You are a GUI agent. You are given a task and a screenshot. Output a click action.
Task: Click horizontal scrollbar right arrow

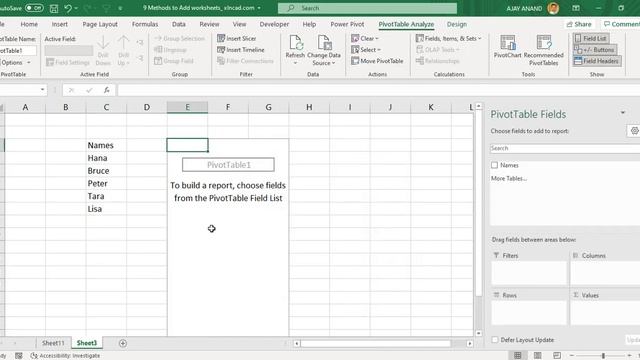click(470, 344)
